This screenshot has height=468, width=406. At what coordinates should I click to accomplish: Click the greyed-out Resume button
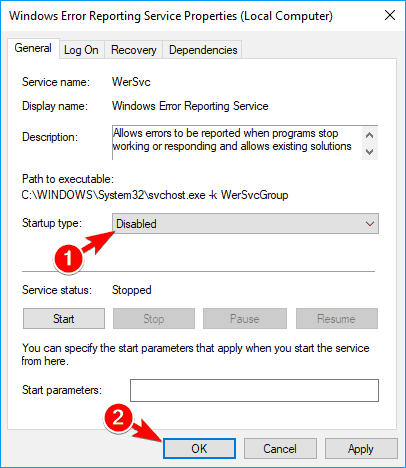337,319
